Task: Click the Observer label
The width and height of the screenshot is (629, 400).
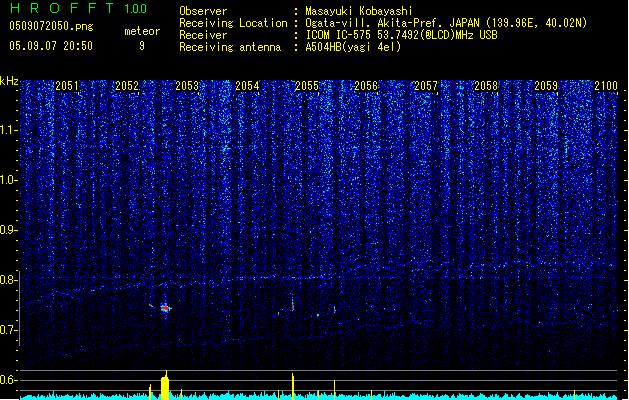Action: [x=203, y=11]
